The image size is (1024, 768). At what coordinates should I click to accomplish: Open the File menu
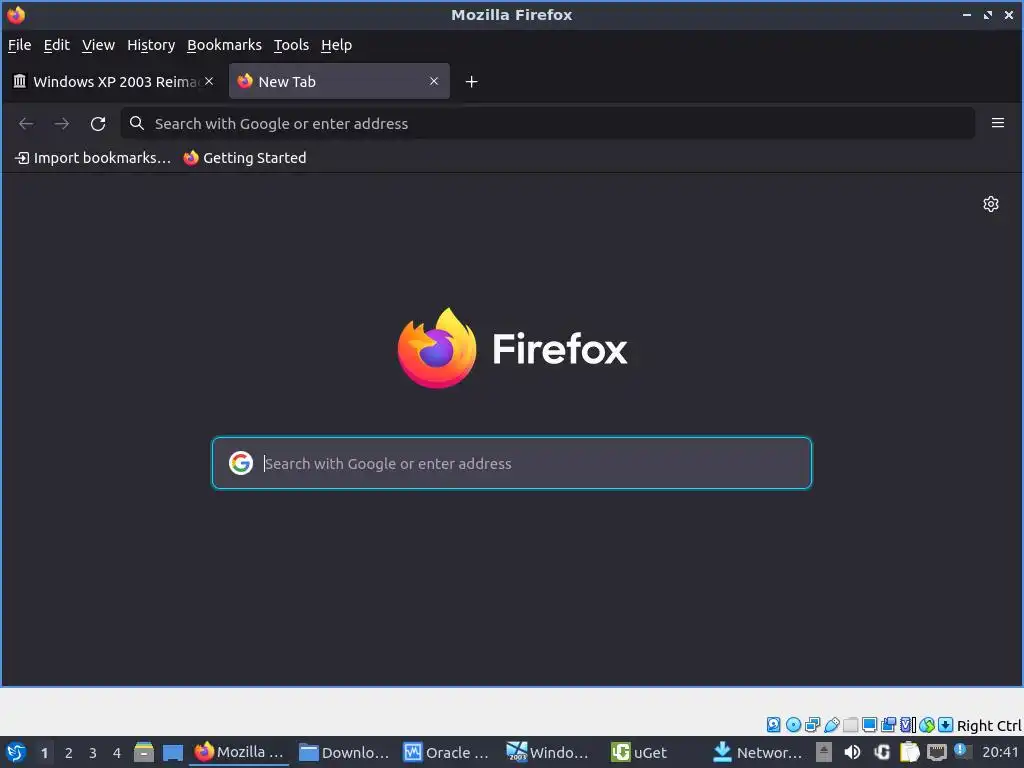tap(20, 45)
